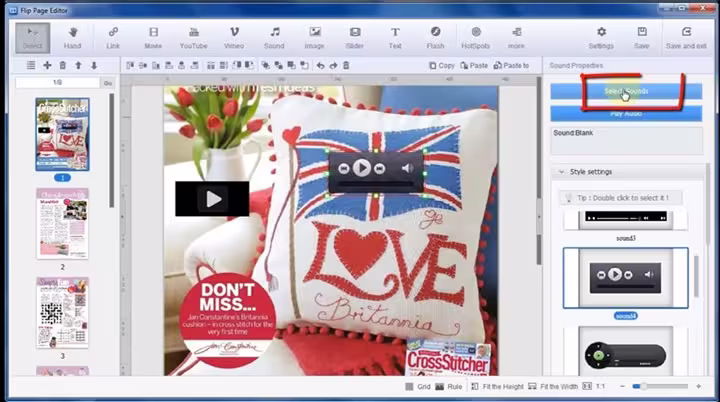Click the Select Sounds button
720x402 pixels.
626,91
